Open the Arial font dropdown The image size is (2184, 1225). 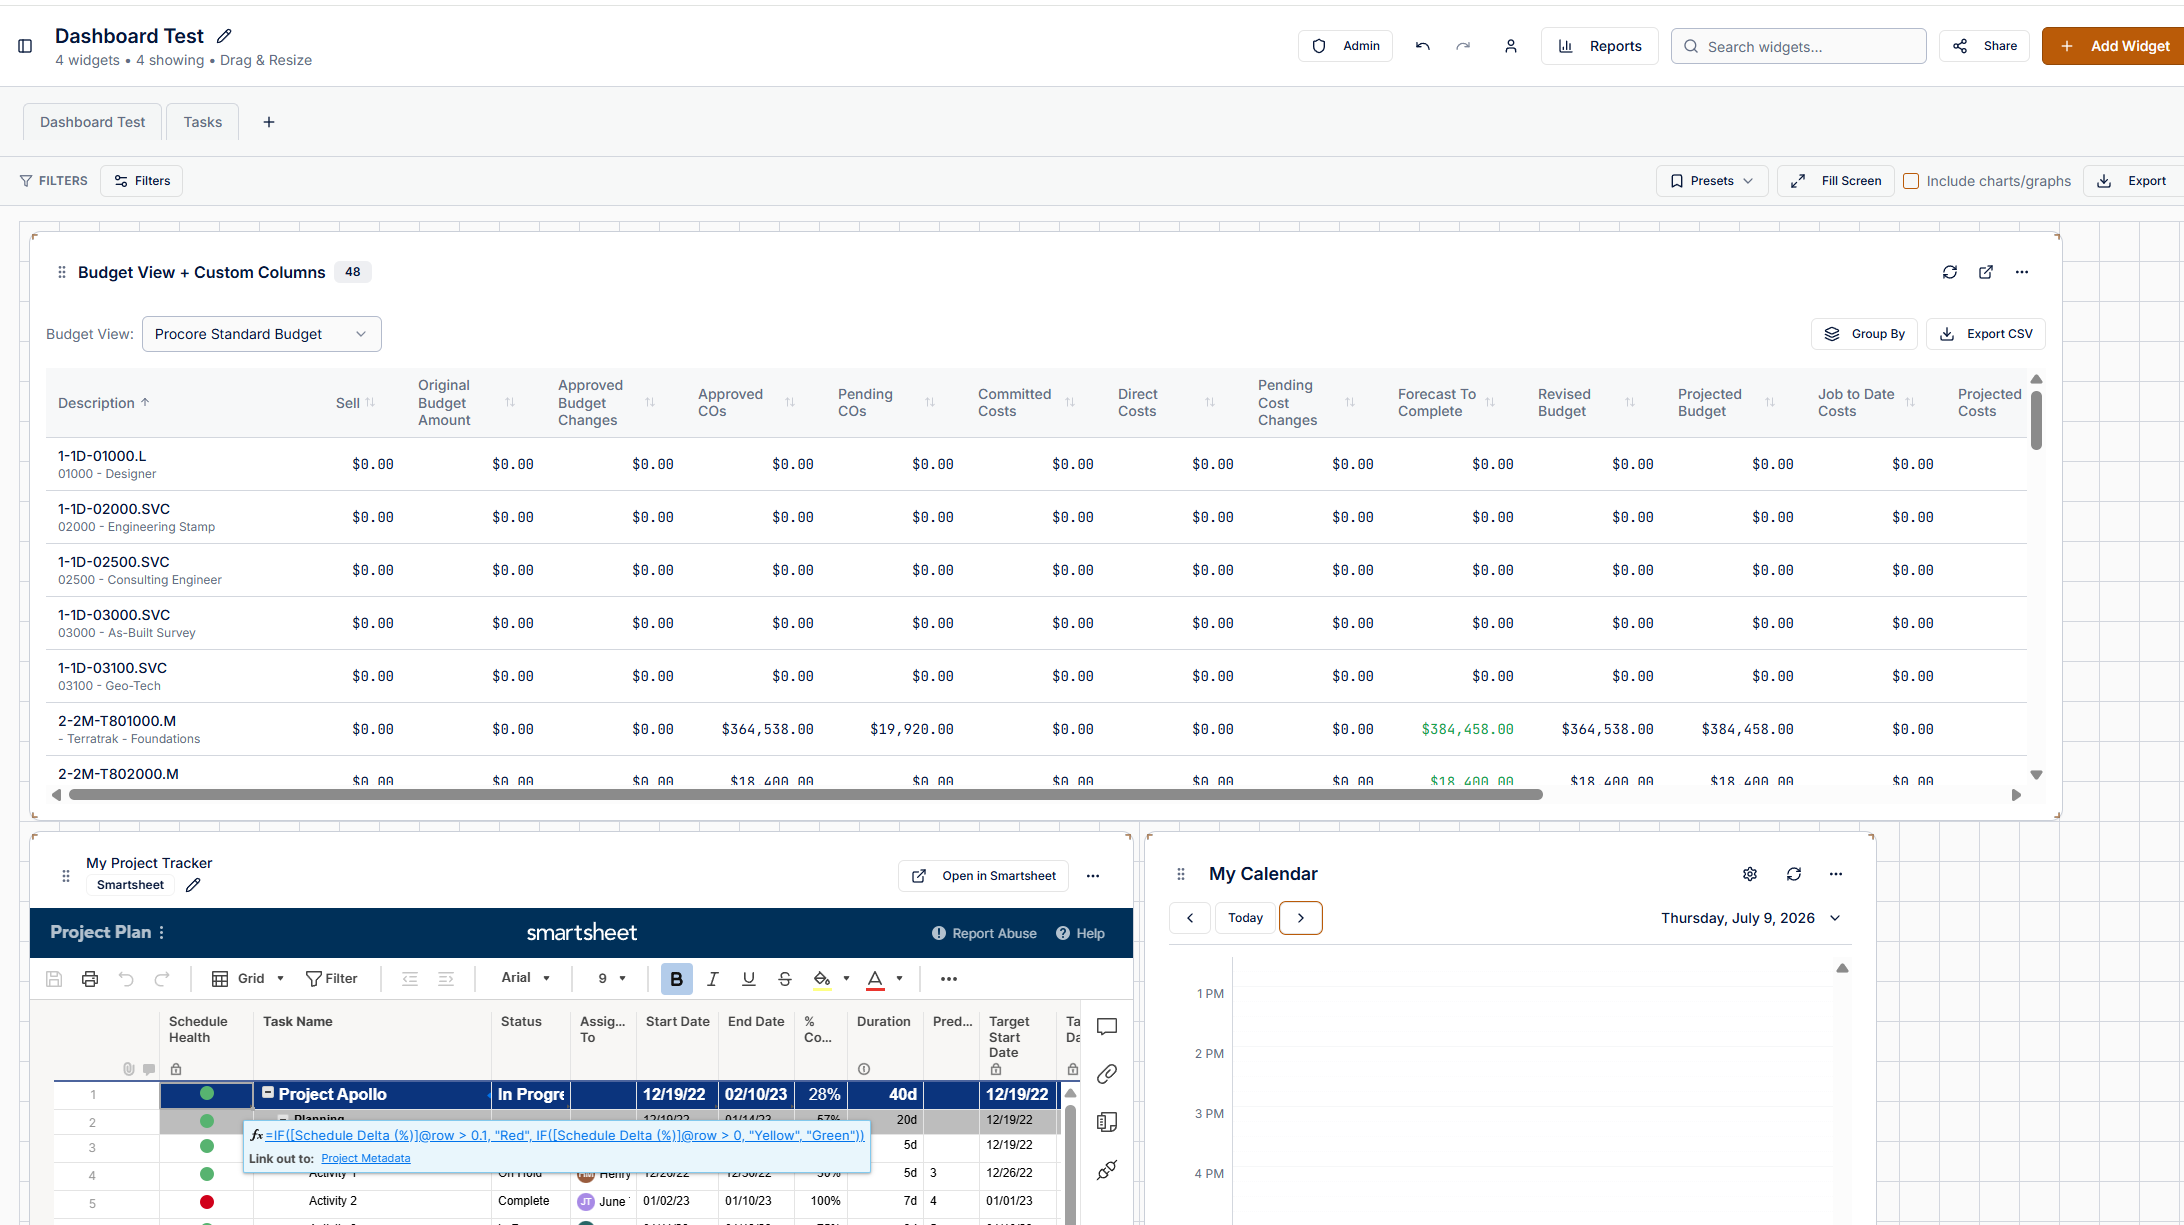point(525,978)
